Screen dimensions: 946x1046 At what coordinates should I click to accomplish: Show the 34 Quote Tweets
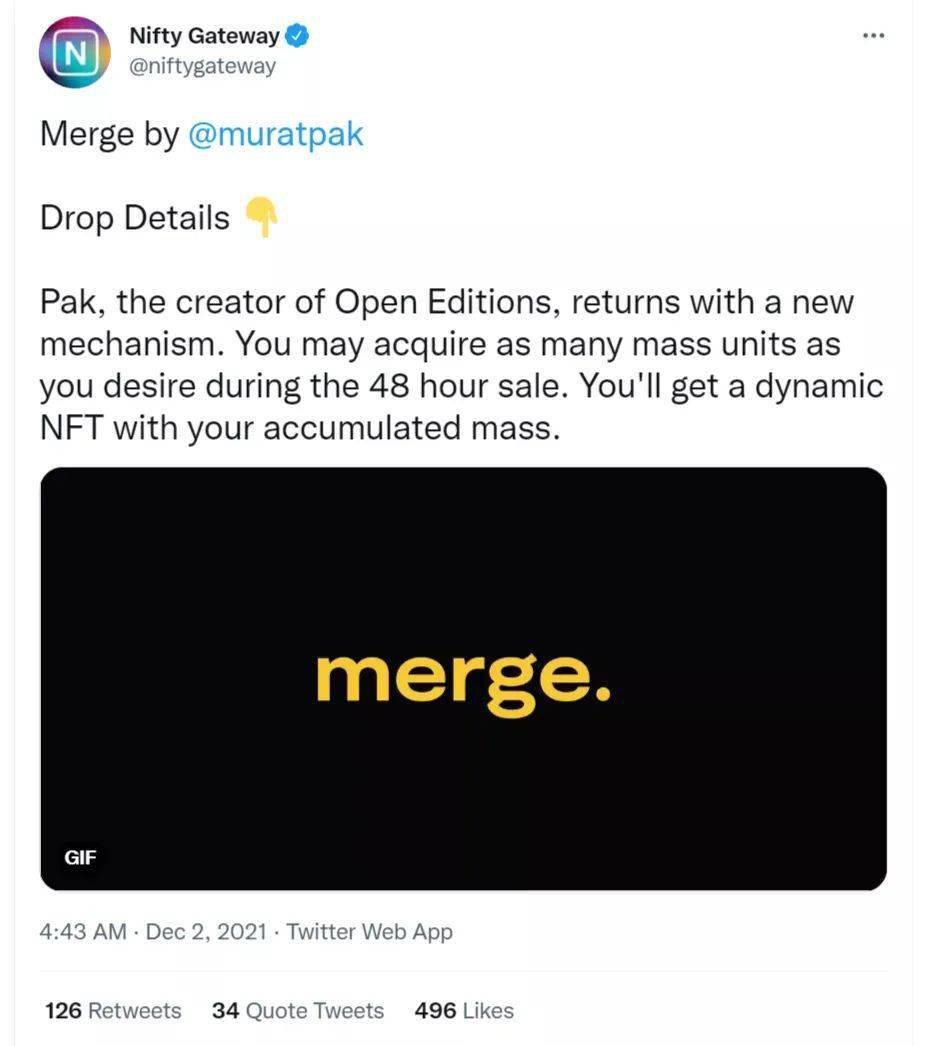[x=298, y=1011]
